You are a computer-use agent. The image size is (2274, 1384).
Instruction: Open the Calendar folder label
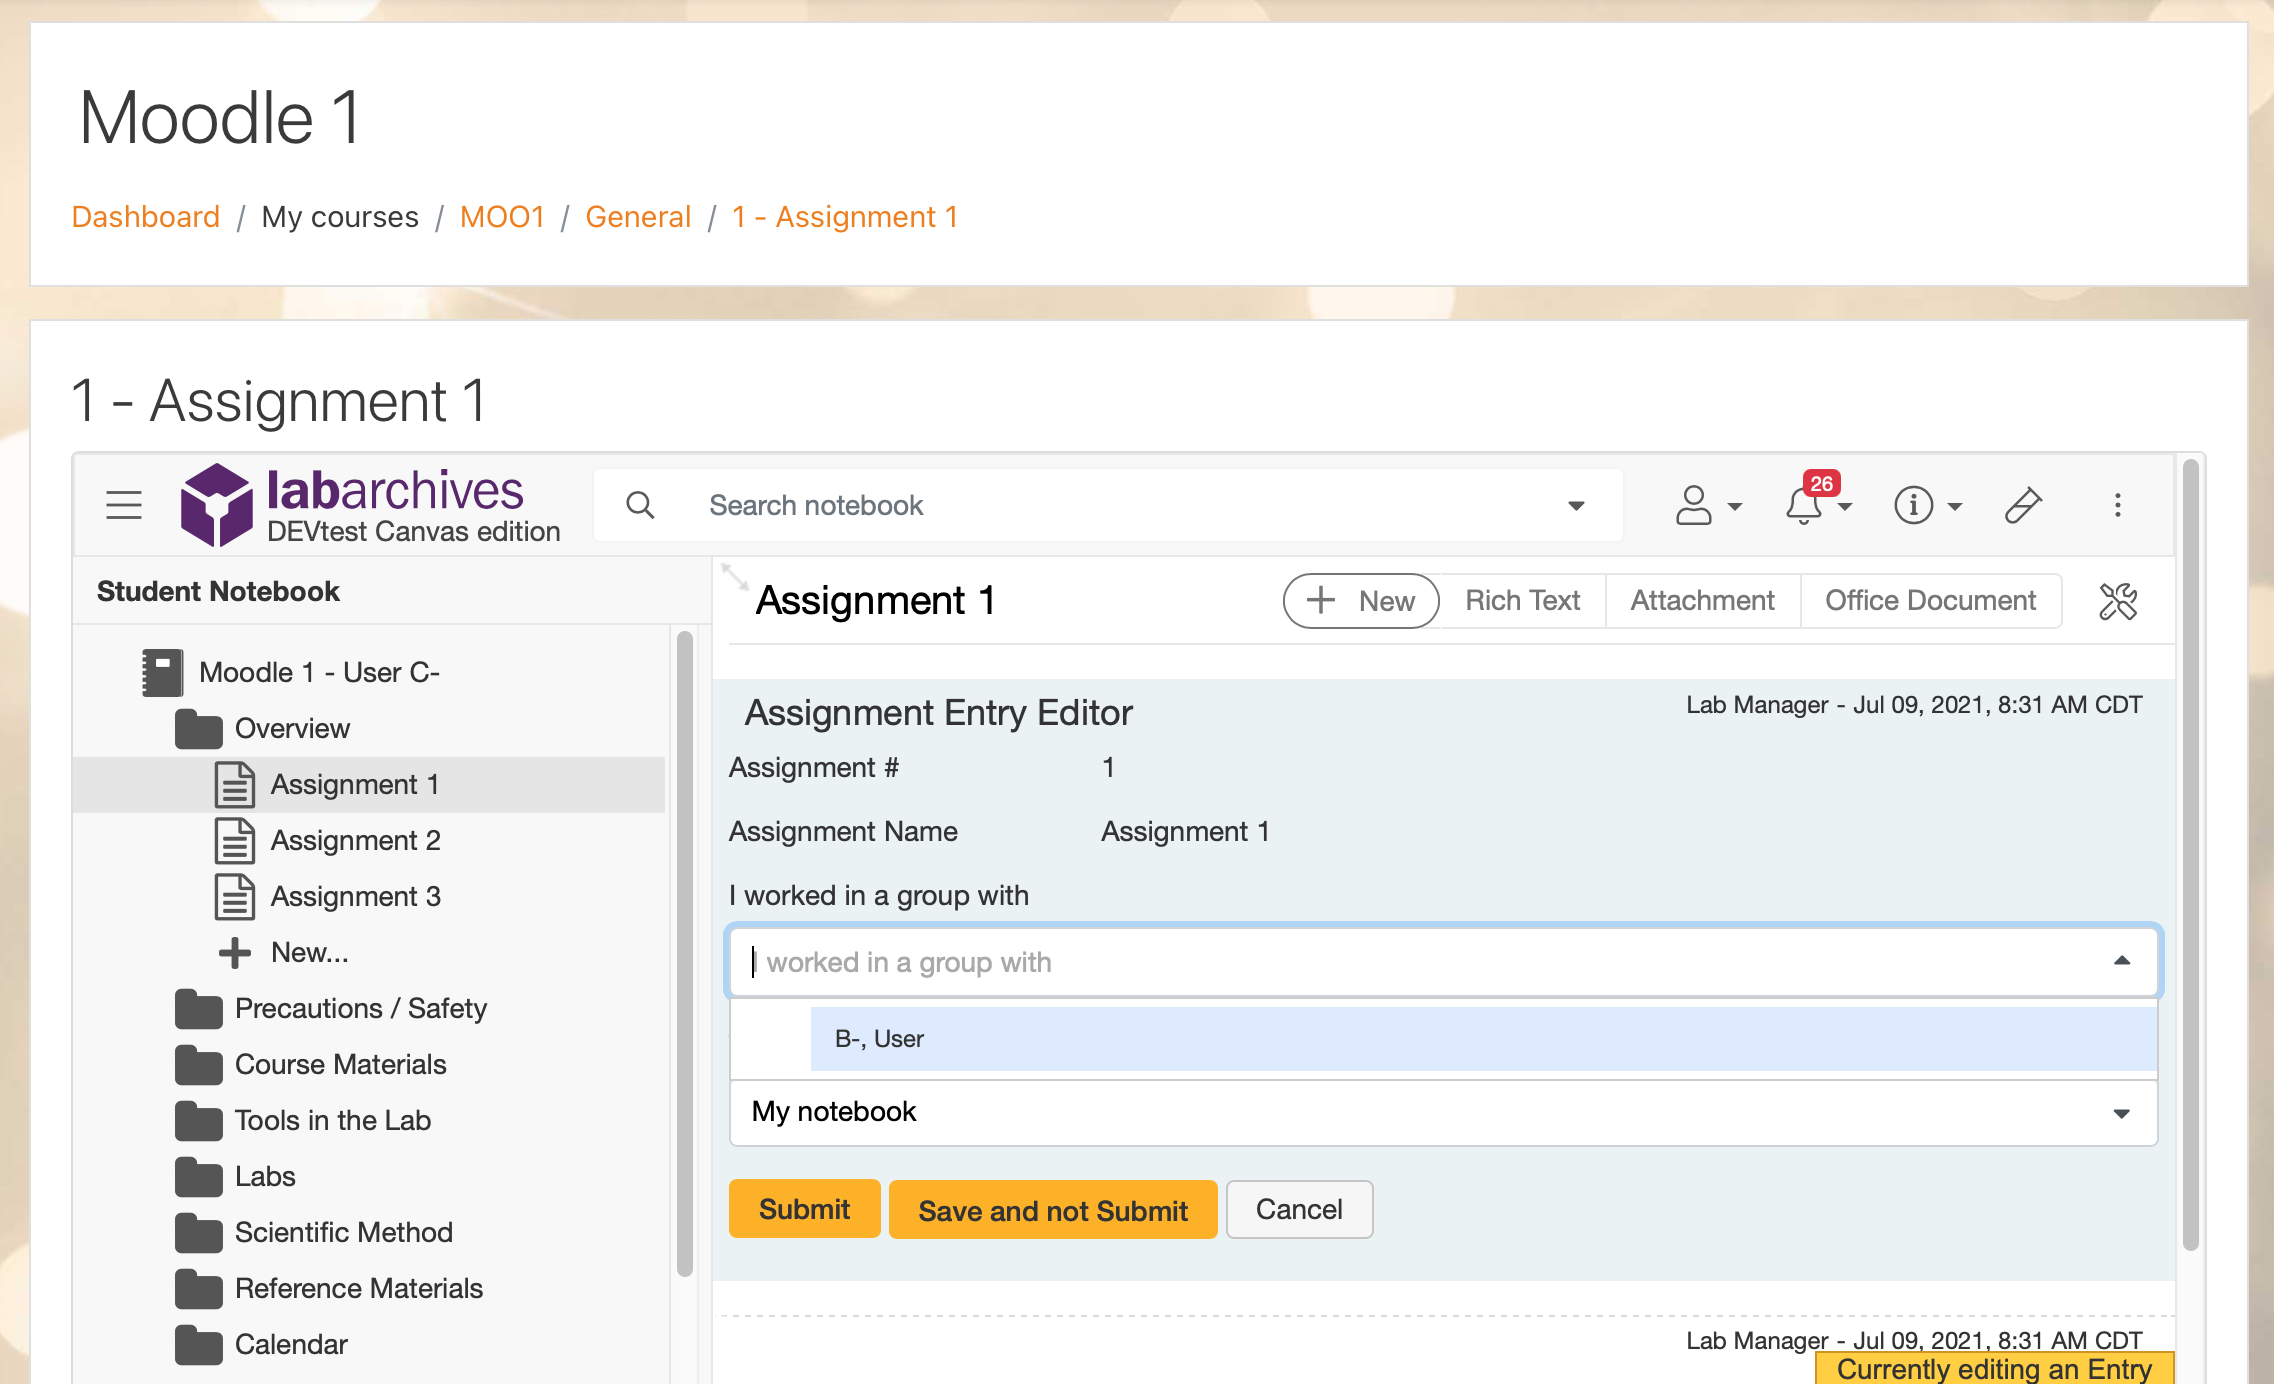291,1345
